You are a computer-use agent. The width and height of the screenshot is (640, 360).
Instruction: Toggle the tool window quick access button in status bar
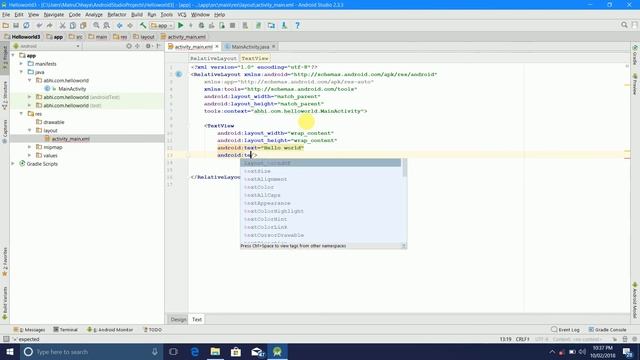point(6,339)
